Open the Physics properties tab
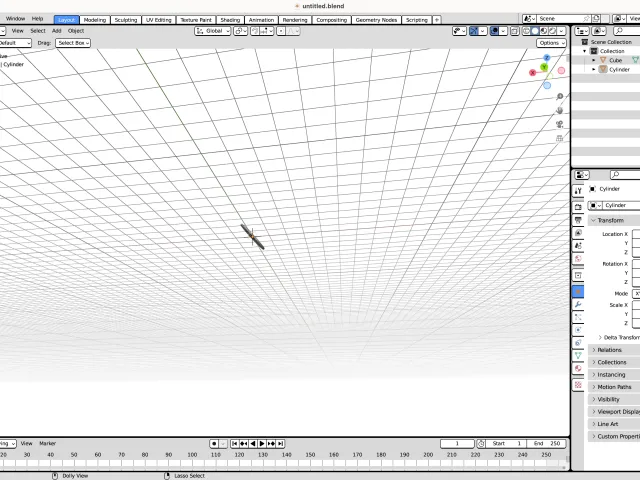The height and width of the screenshot is (480, 640). pos(578,330)
